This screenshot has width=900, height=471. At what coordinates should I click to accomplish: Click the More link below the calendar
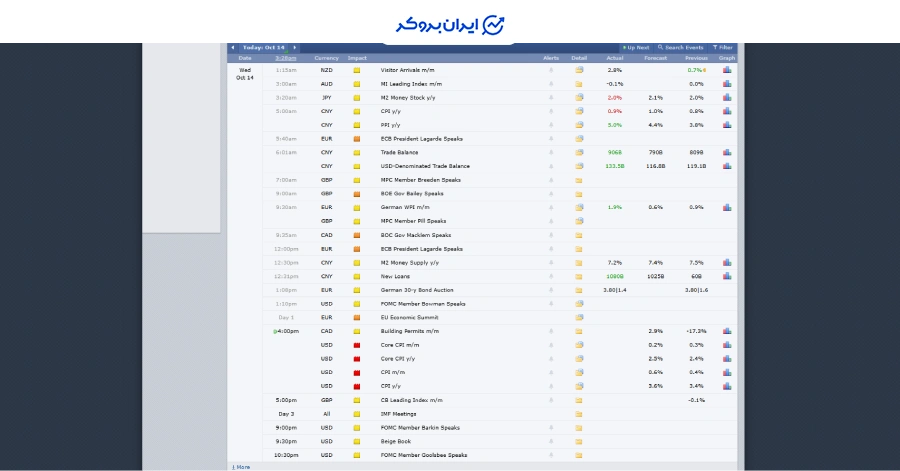241,467
